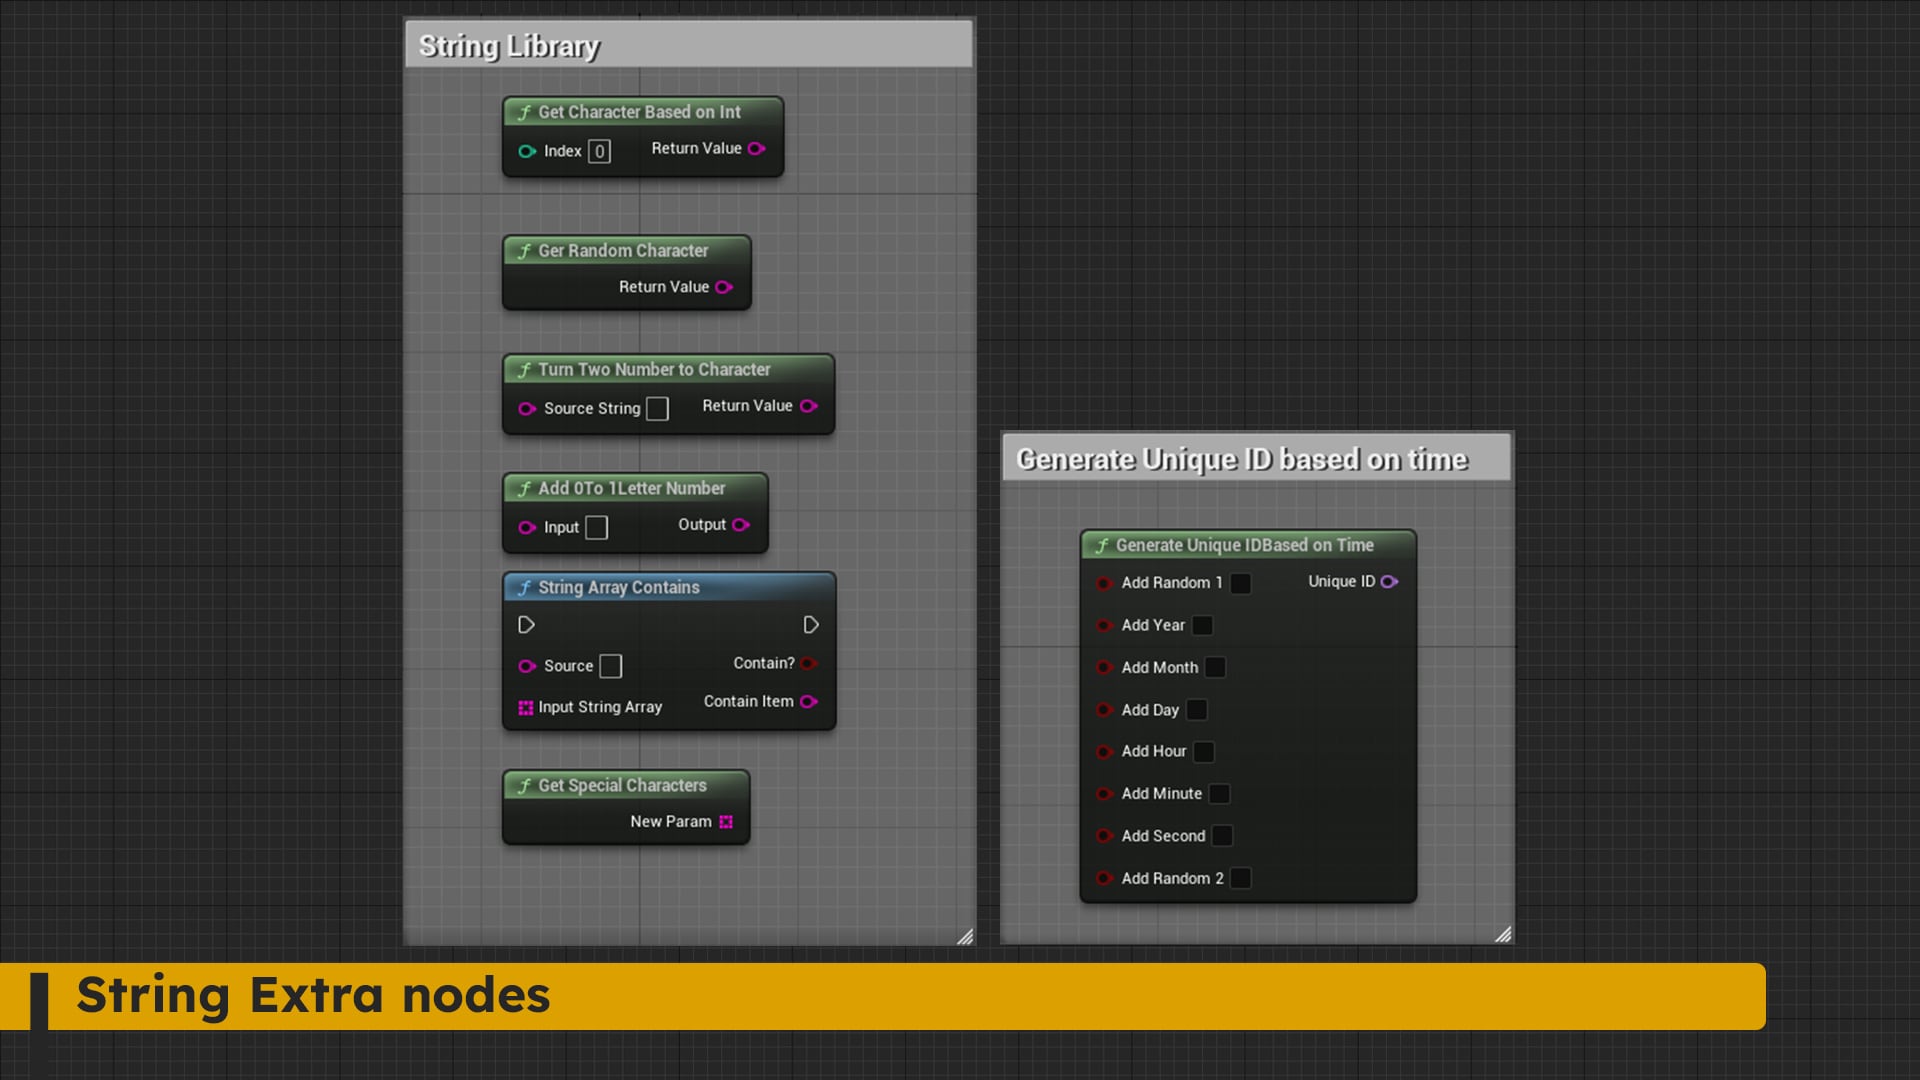Toggle the Input checkbox on Add 0To 1Letter Number
1920x1080 pixels.
tap(597, 527)
